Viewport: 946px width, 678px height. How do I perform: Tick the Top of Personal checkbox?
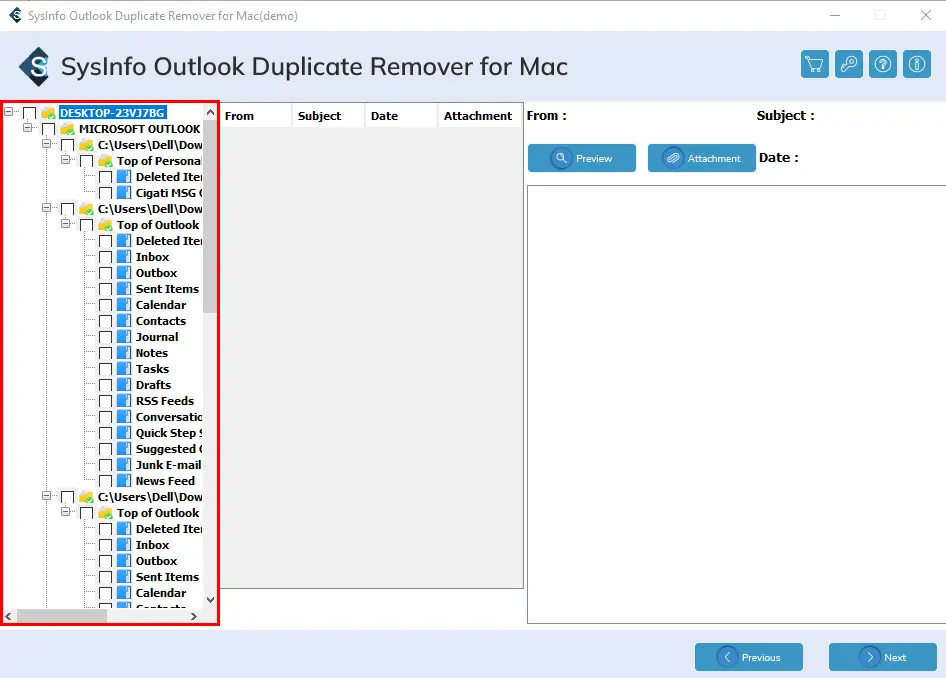pos(86,161)
